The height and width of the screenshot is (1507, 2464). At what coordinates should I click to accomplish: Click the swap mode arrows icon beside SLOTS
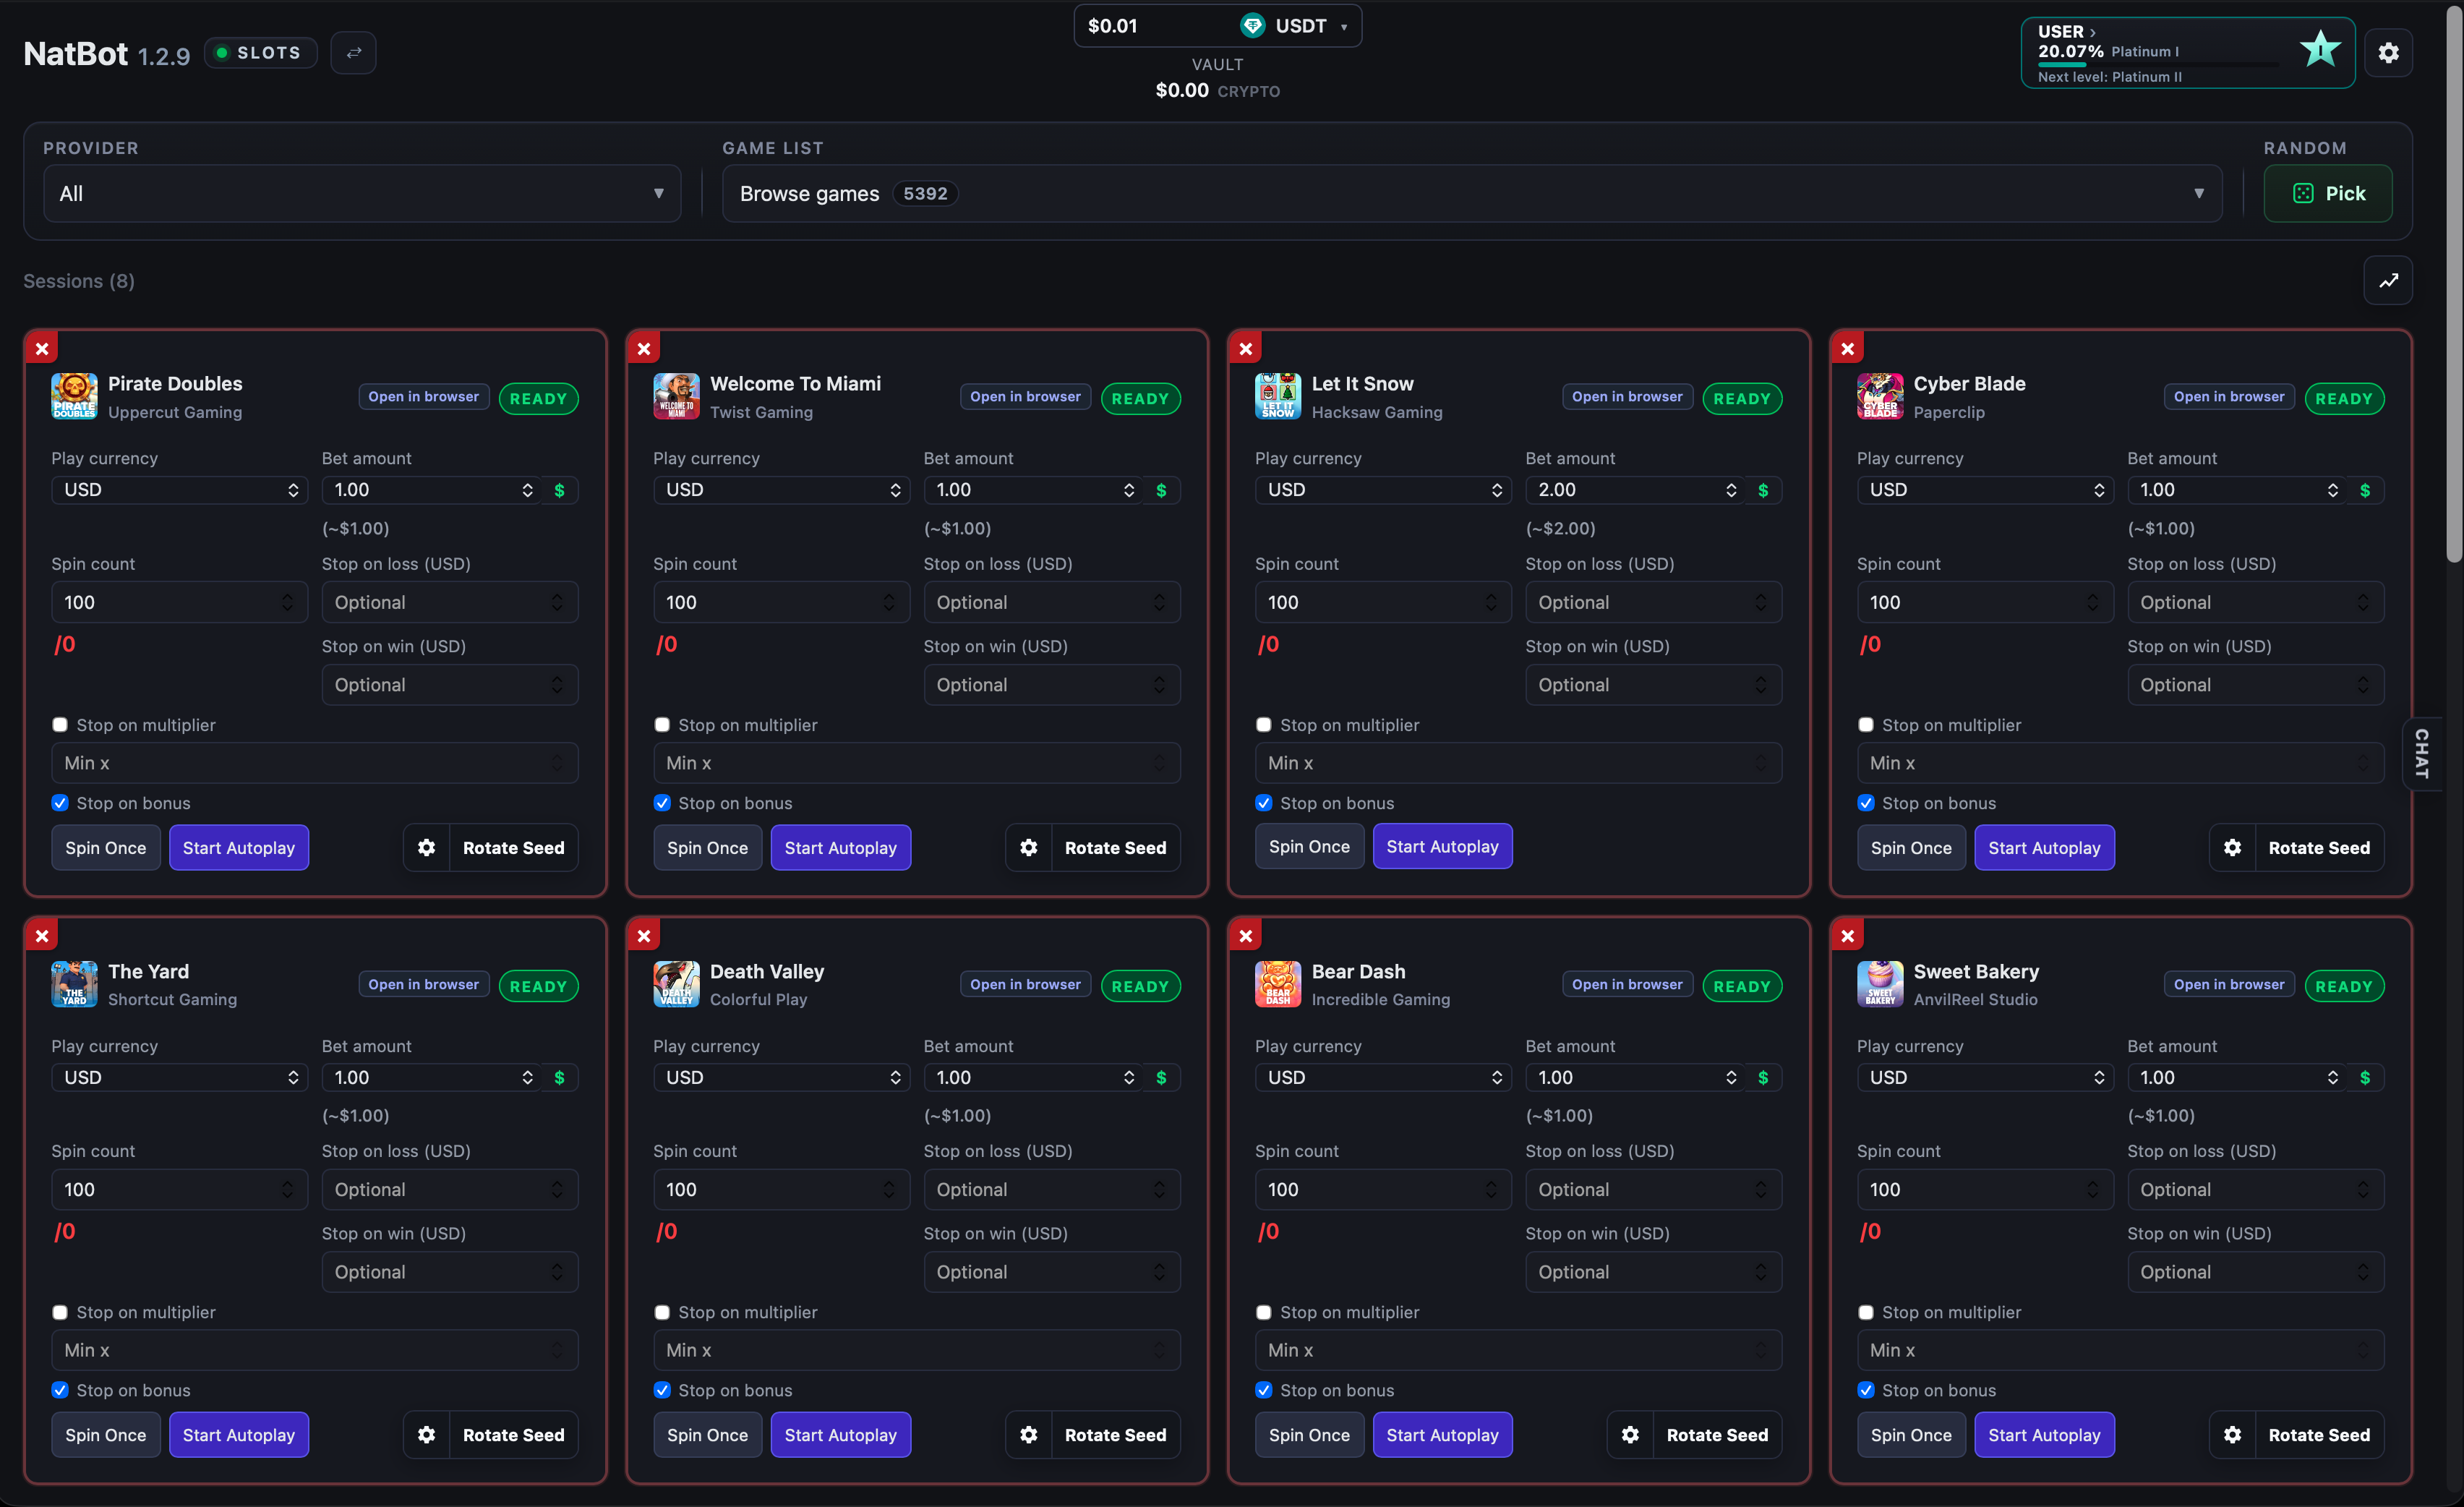tap(353, 53)
